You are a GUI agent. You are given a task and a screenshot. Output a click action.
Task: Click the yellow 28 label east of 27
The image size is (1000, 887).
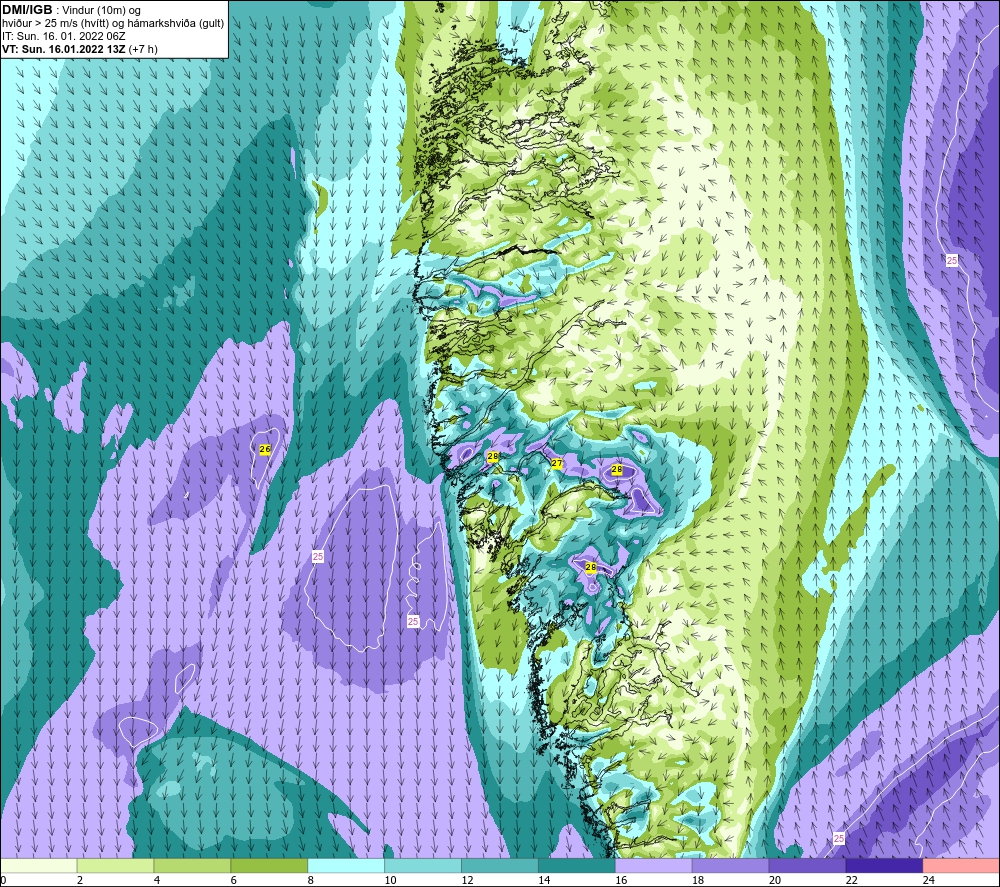point(617,469)
